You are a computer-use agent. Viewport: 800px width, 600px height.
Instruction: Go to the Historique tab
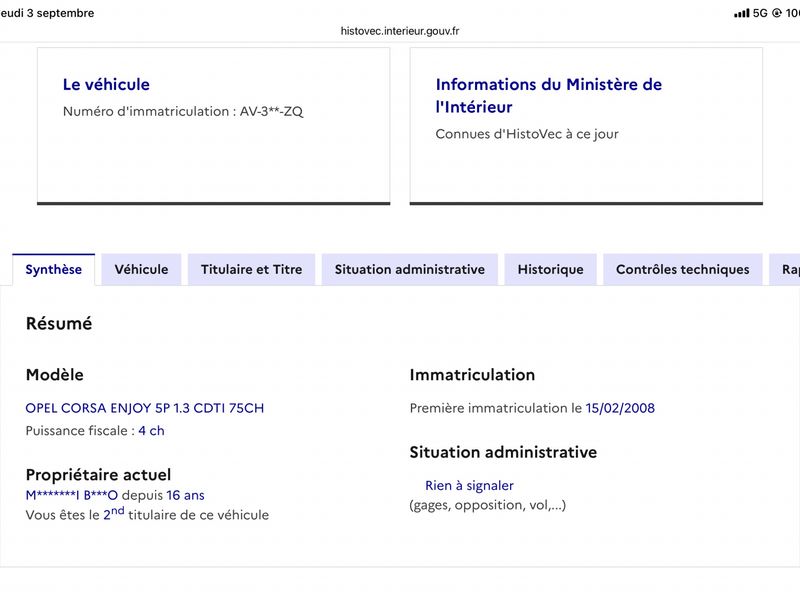(x=551, y=269)
